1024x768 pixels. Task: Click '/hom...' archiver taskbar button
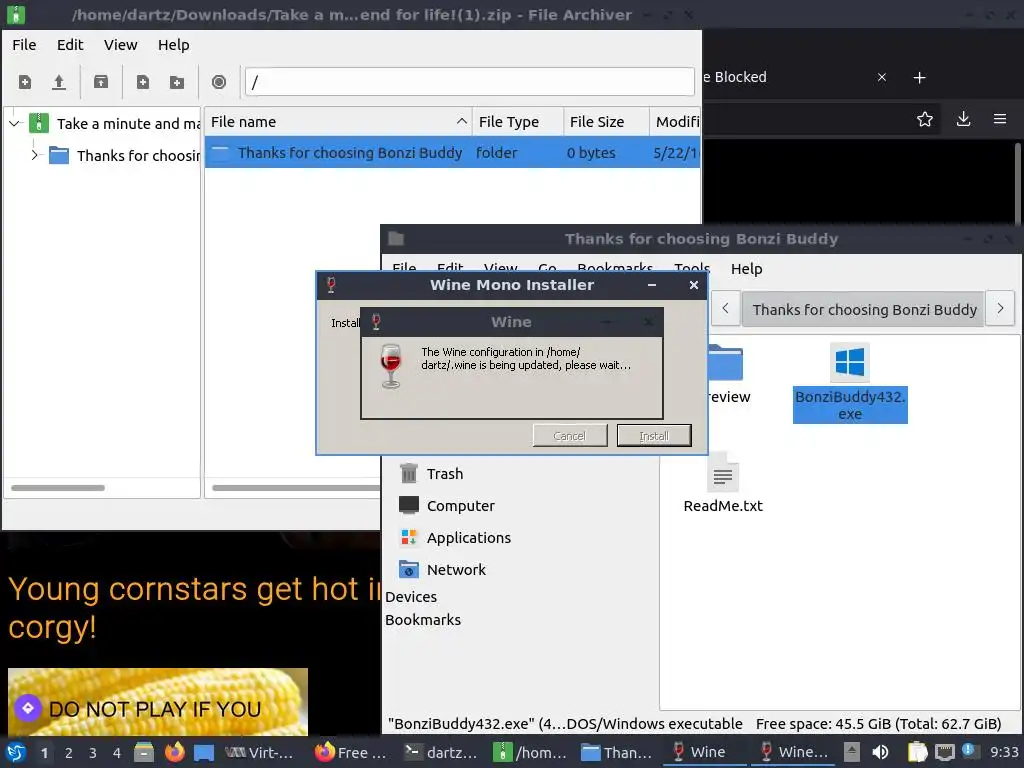530,752
